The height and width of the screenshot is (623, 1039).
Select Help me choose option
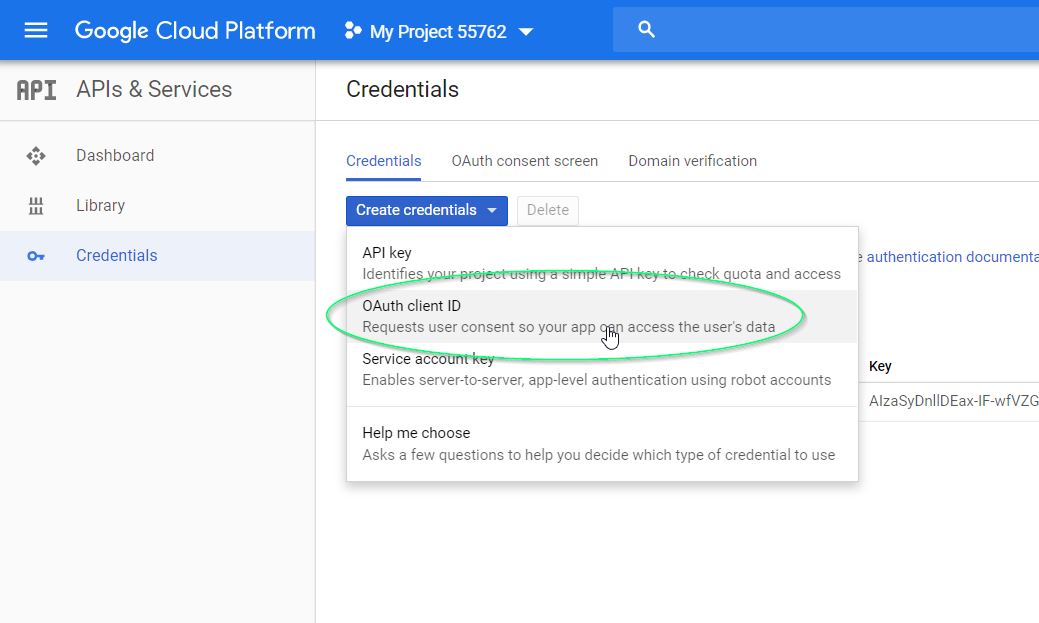(602, 443)
